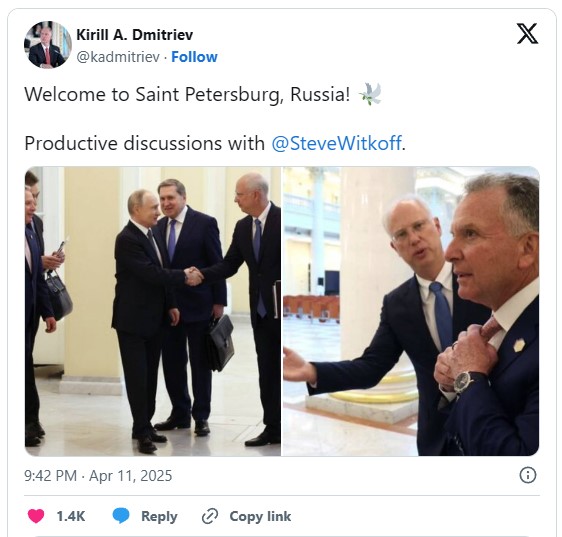This screenshot has height=537, width=562.
Task: Follow the @kadmitriev account
Action: pos(194,57)
